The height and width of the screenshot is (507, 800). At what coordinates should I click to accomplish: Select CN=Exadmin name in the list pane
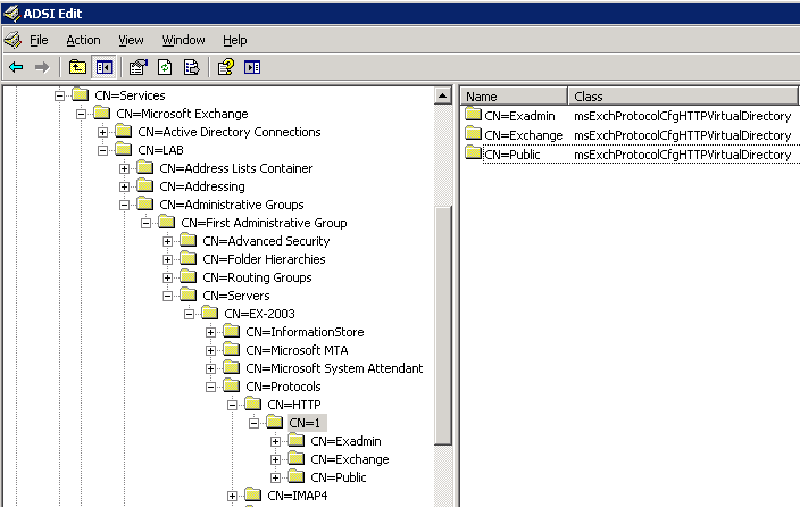(519, 116)
